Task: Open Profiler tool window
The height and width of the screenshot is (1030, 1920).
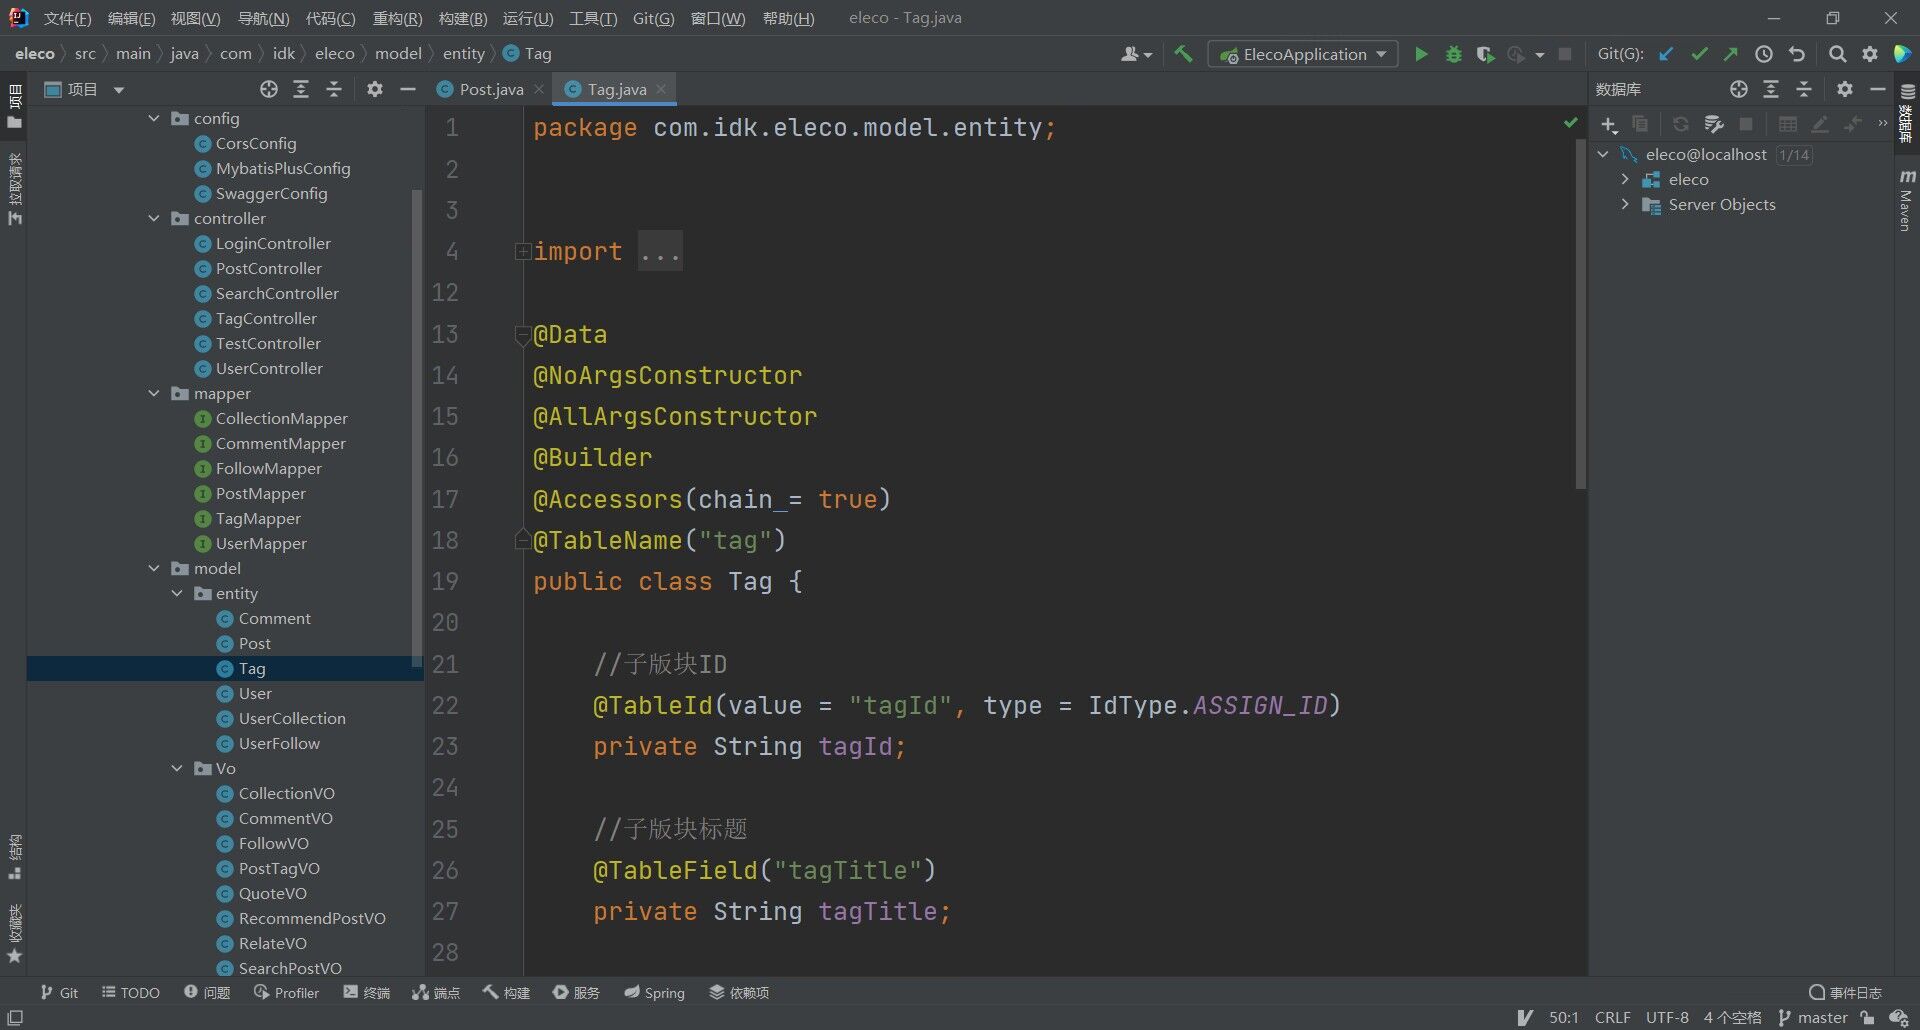Action: (286, 992)
